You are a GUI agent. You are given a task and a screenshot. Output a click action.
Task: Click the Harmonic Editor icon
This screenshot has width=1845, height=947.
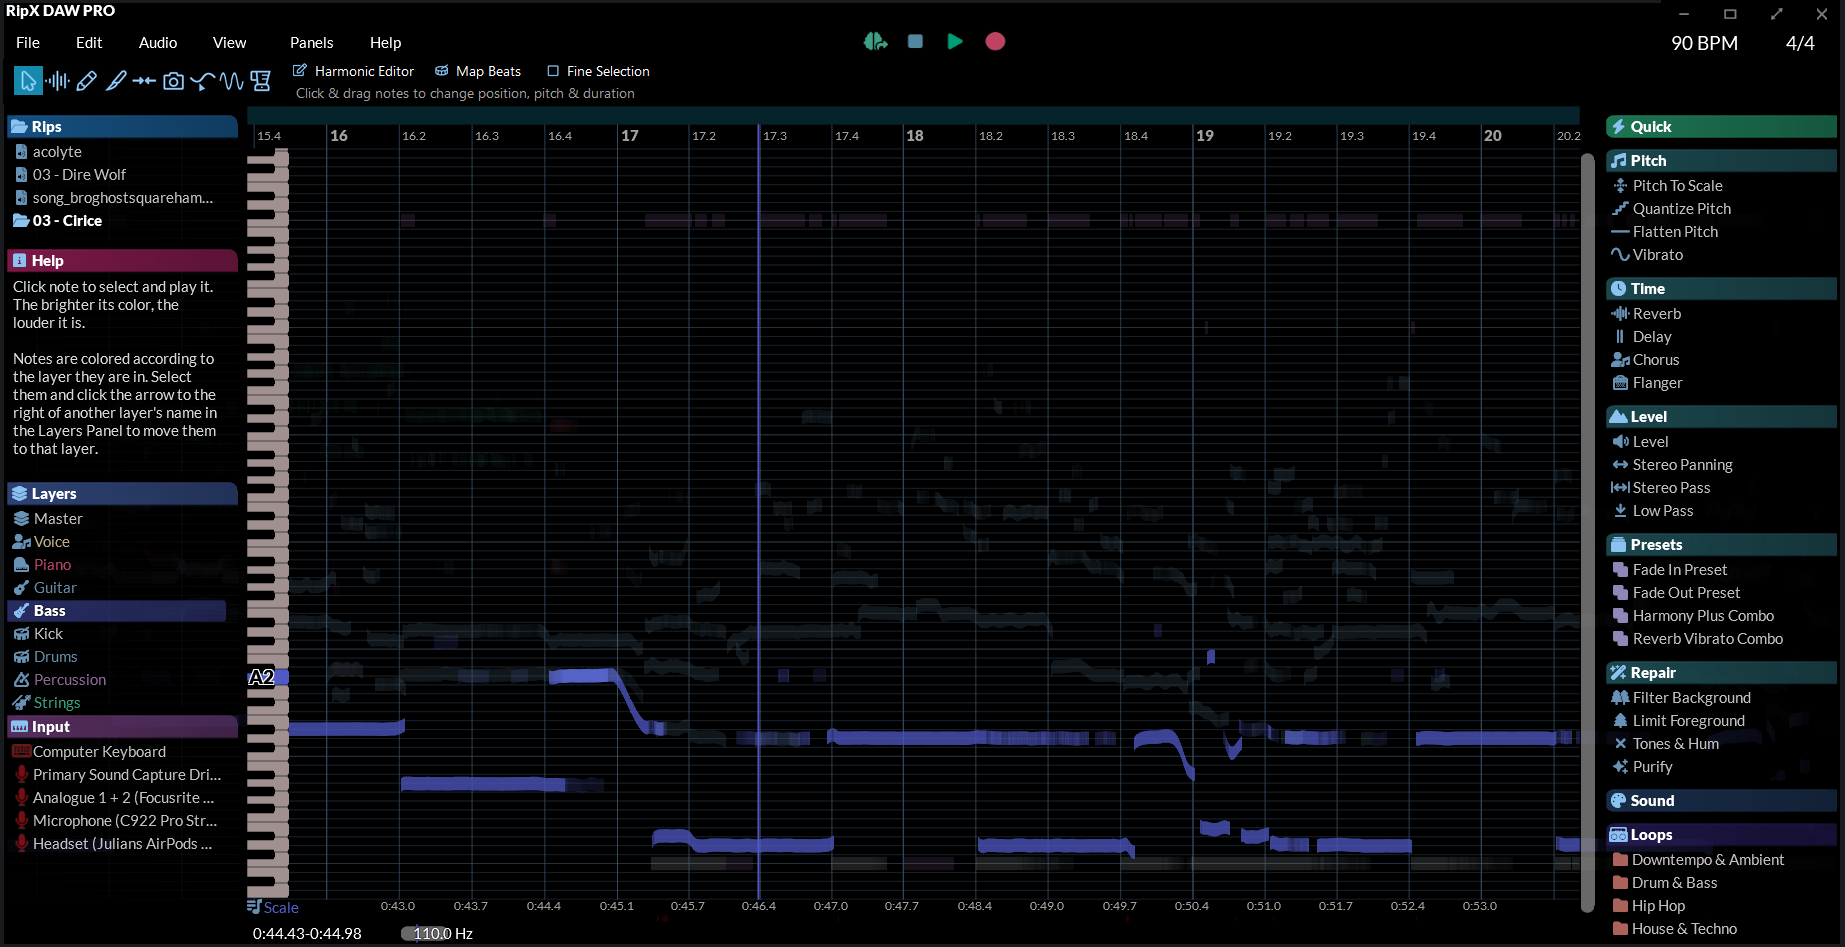300,71
